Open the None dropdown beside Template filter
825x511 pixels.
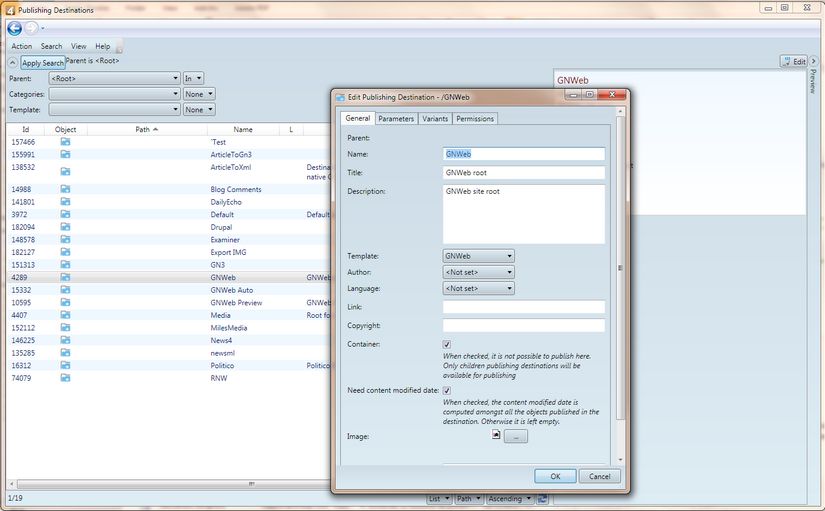pos(199,109)
